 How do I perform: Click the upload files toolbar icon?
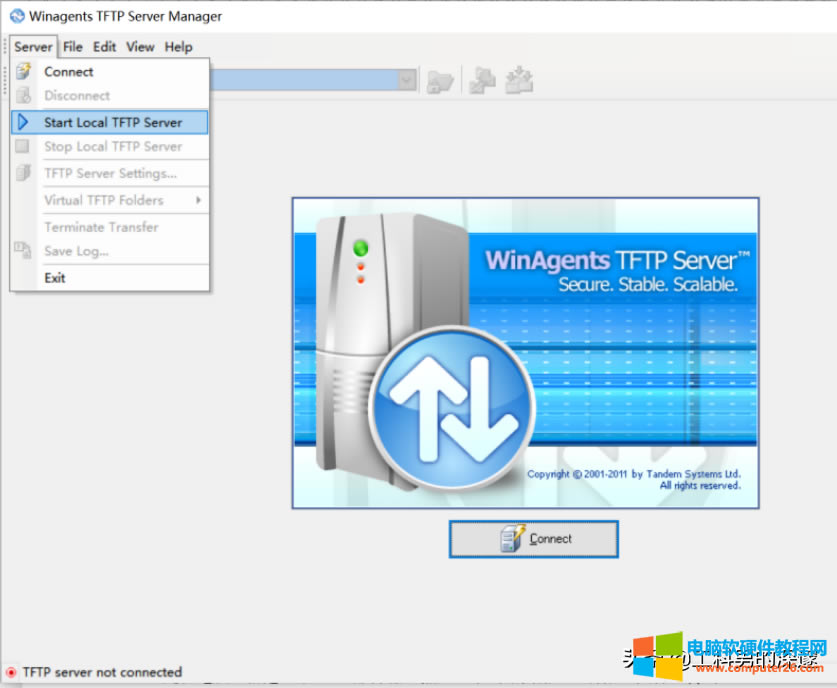tap(481, 80)
